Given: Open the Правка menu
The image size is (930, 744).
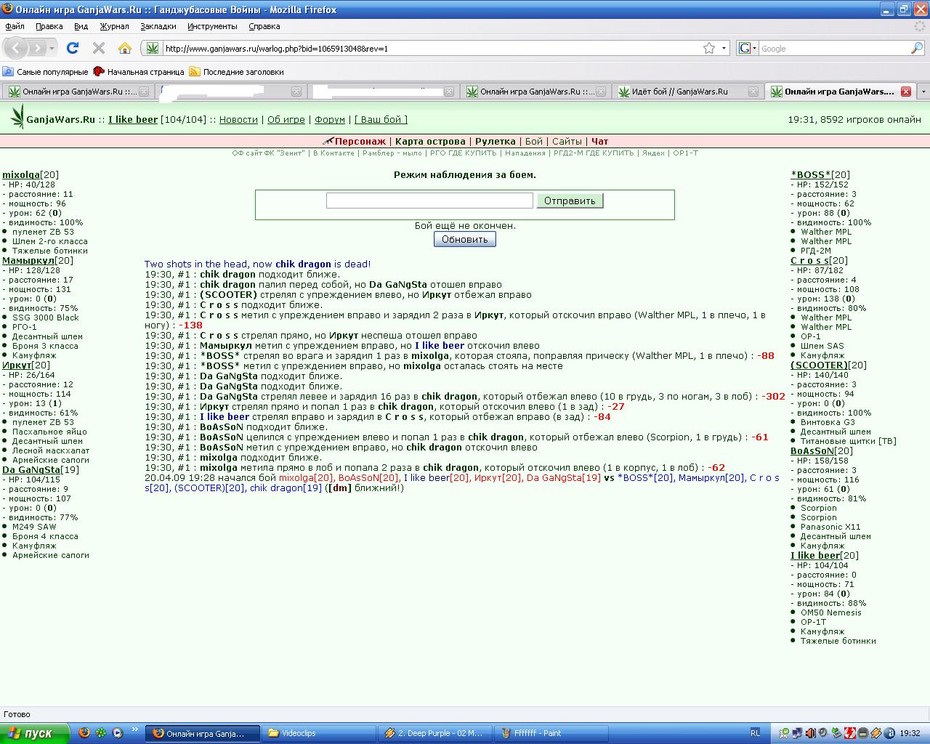Looking at the screenshot, I should [49, 26].
